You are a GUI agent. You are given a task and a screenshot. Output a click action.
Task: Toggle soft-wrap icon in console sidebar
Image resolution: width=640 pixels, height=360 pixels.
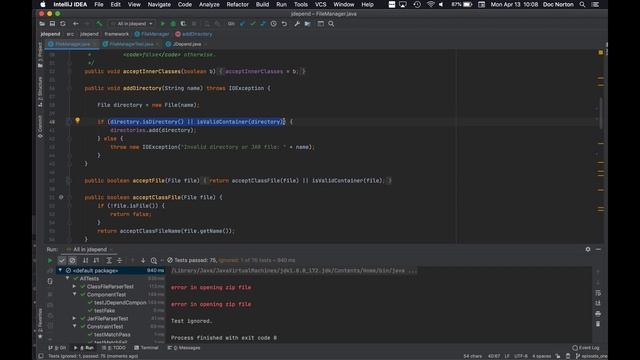click(x=598, y=293)
